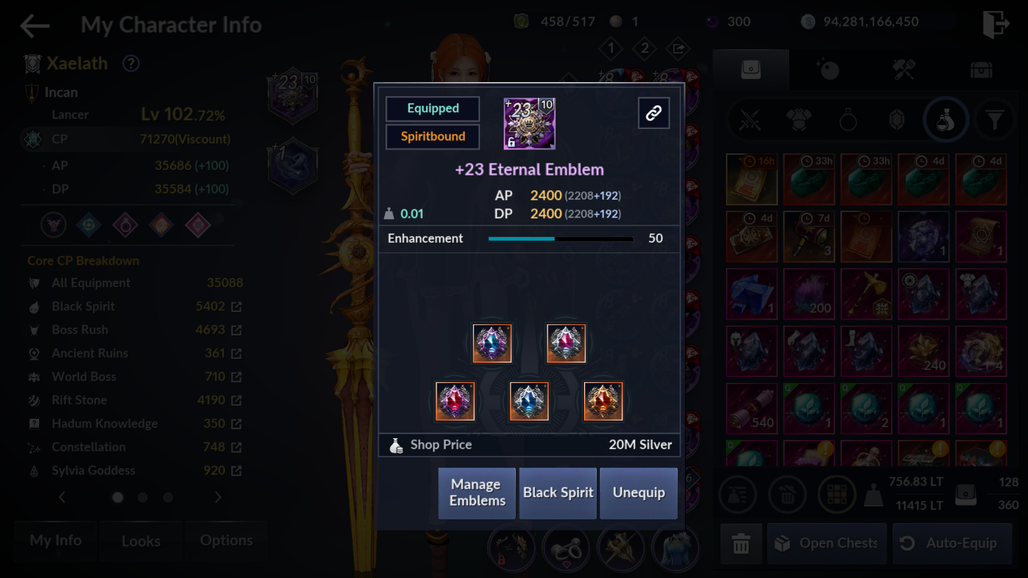Expand Rift Stone CP details

pos(237,400)
